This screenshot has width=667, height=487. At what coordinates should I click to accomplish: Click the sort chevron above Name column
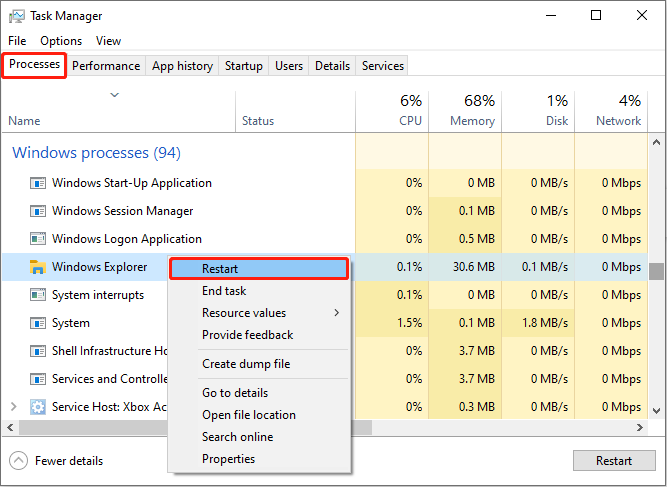coord(114,95)
